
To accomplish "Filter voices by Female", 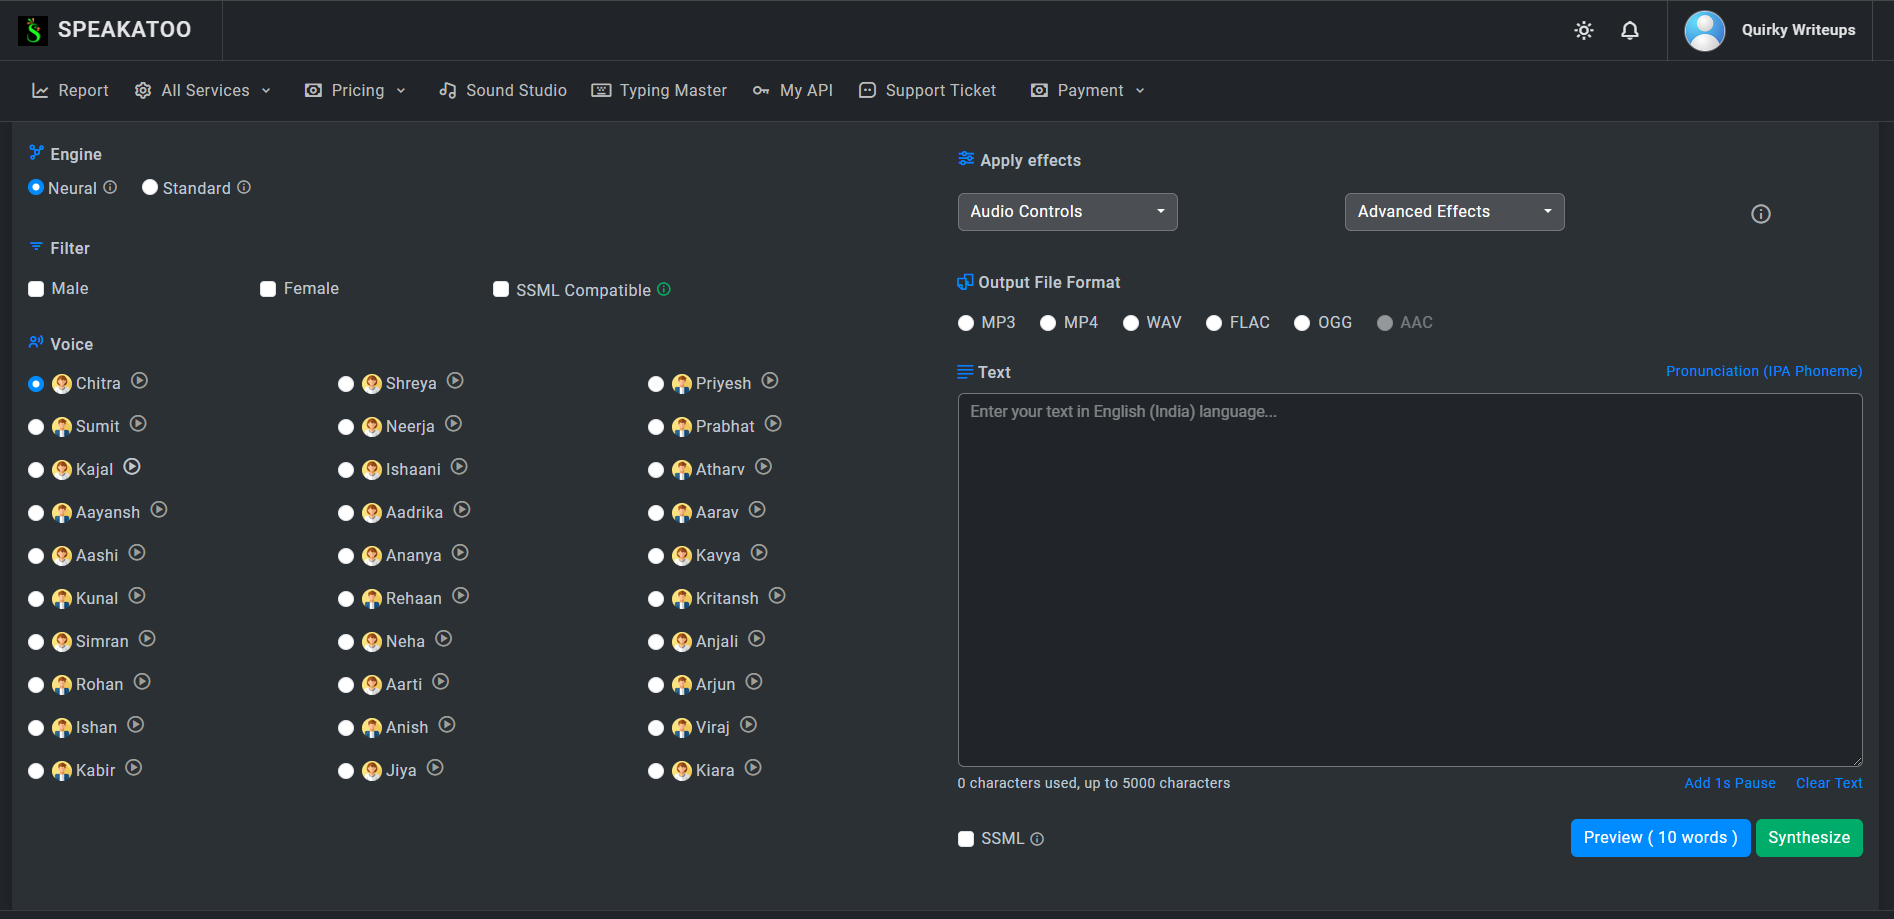I will click(x=268, y=289).
